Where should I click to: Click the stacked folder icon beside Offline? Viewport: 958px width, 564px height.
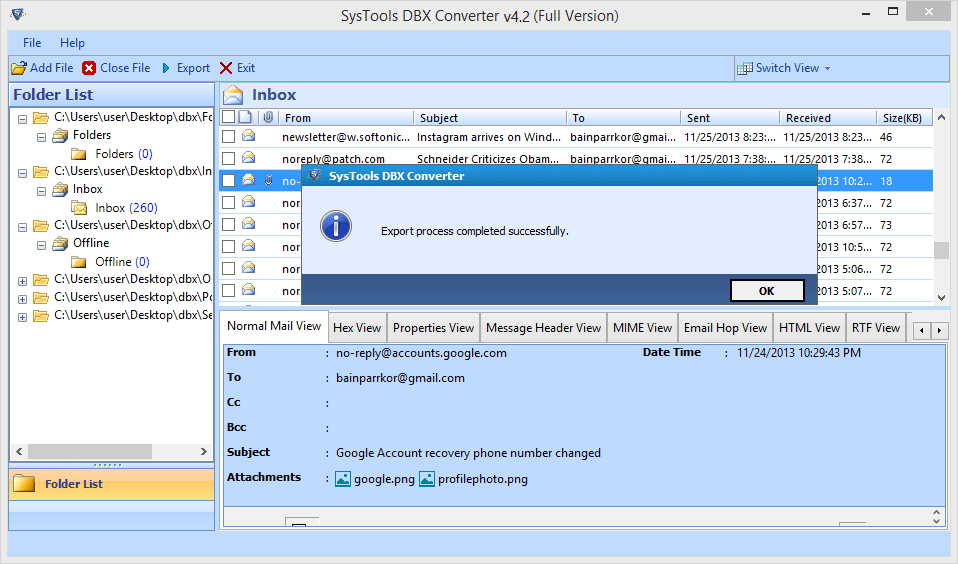[x=60, y=243]
